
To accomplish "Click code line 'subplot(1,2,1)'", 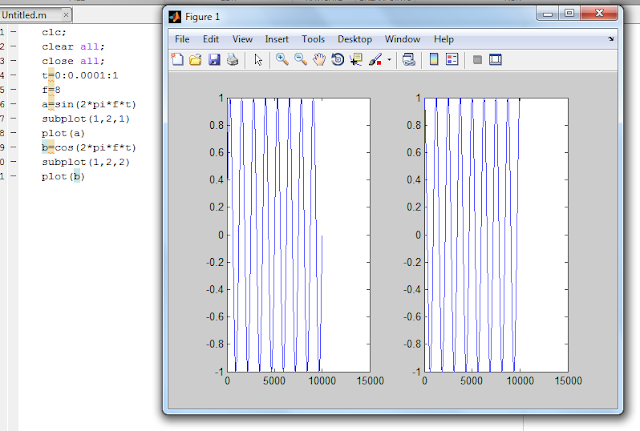I will click(x=86, y=119).
